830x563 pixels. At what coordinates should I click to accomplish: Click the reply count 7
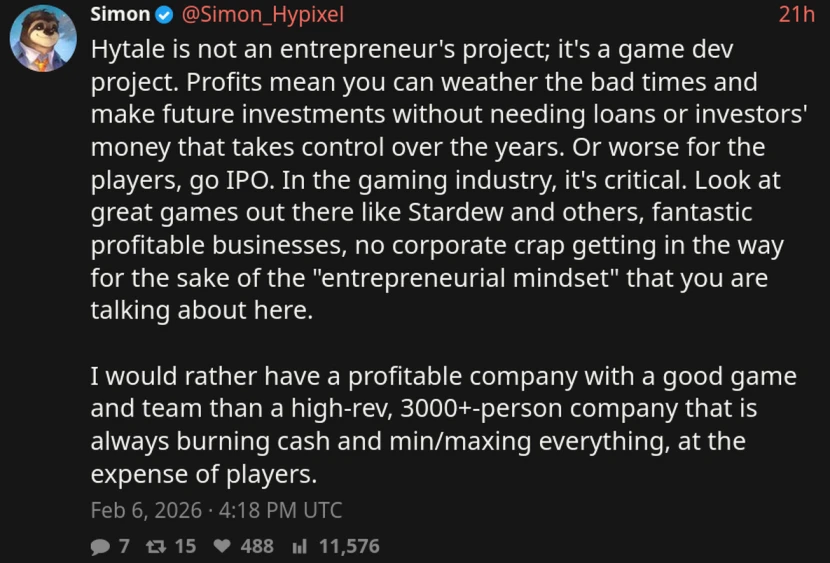tap(124, 546)
